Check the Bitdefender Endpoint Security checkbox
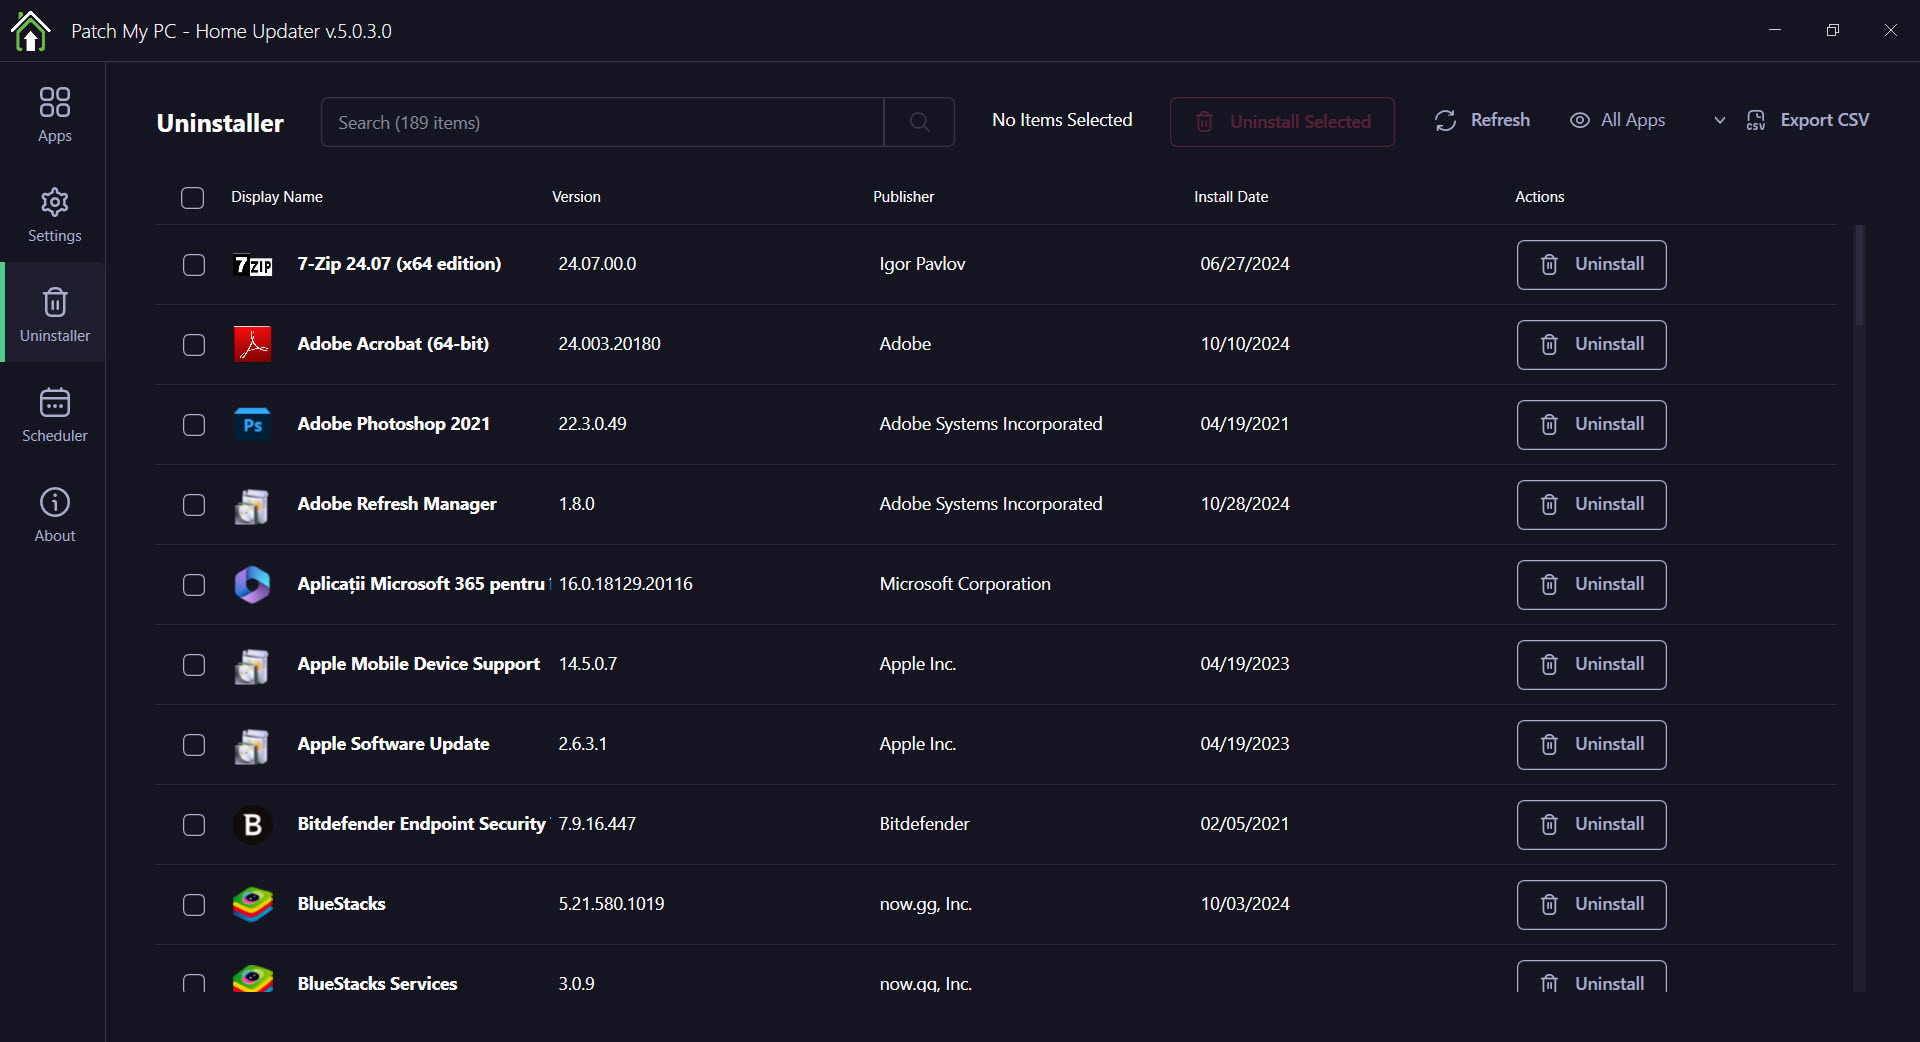 194,824
